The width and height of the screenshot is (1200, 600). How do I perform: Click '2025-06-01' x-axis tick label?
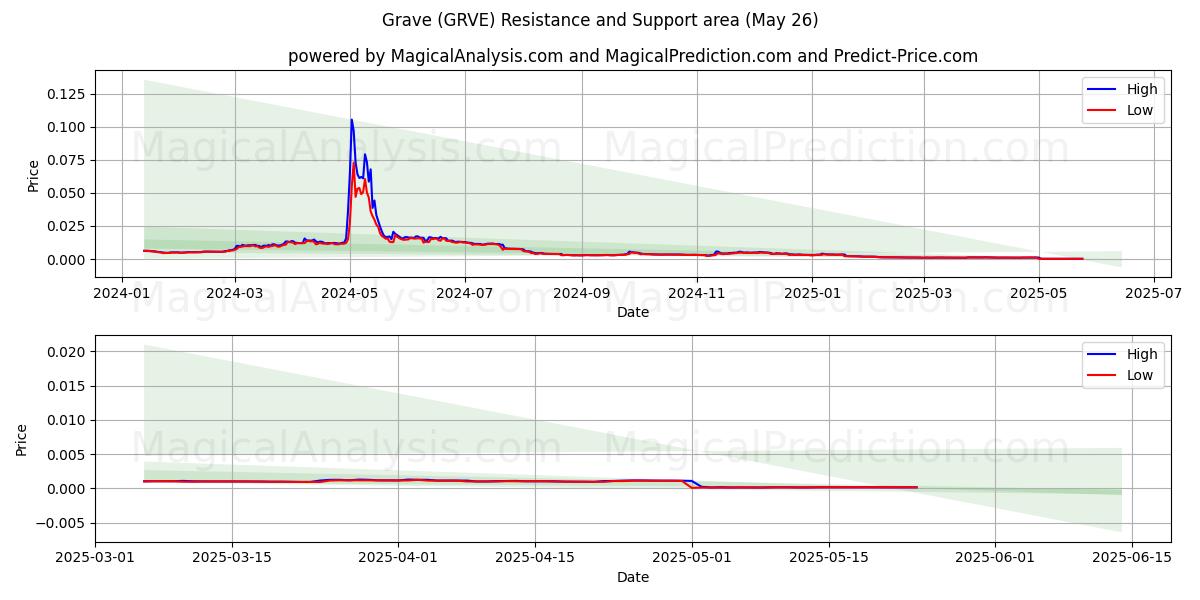click(x=995, y=559)
